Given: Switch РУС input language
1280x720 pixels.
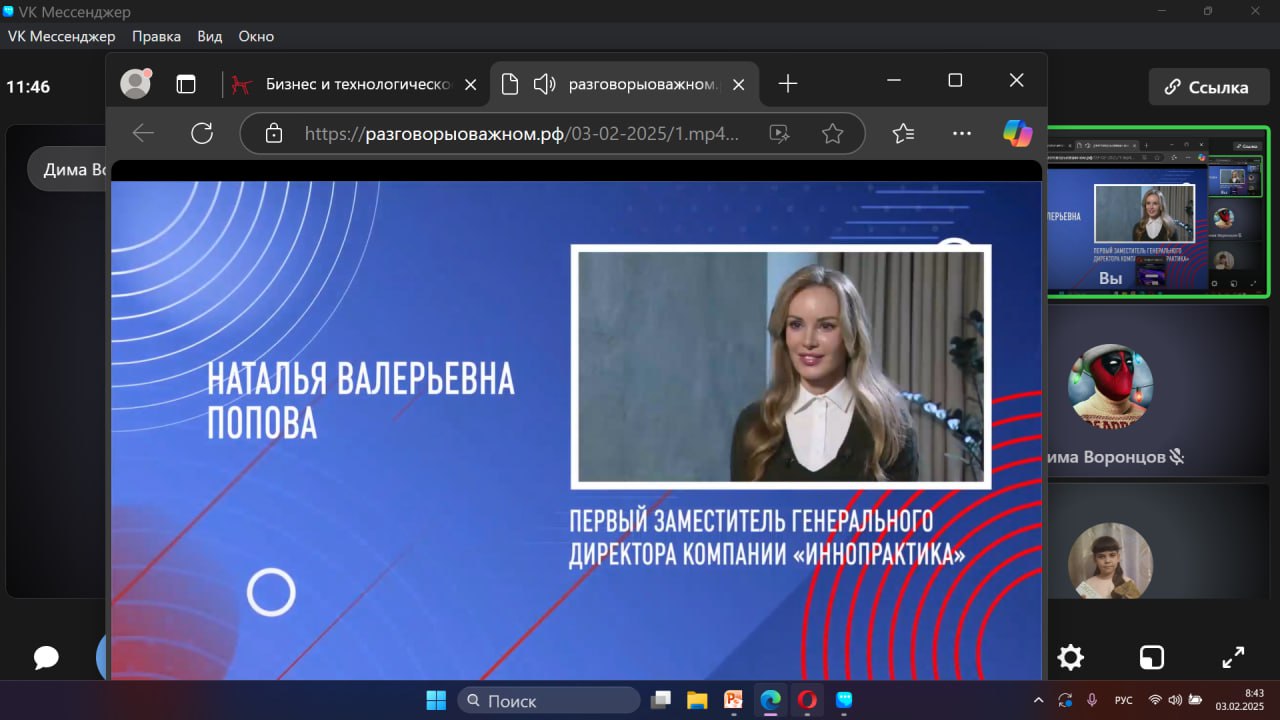Looking at the screenshot, I should click(1123, 701).
